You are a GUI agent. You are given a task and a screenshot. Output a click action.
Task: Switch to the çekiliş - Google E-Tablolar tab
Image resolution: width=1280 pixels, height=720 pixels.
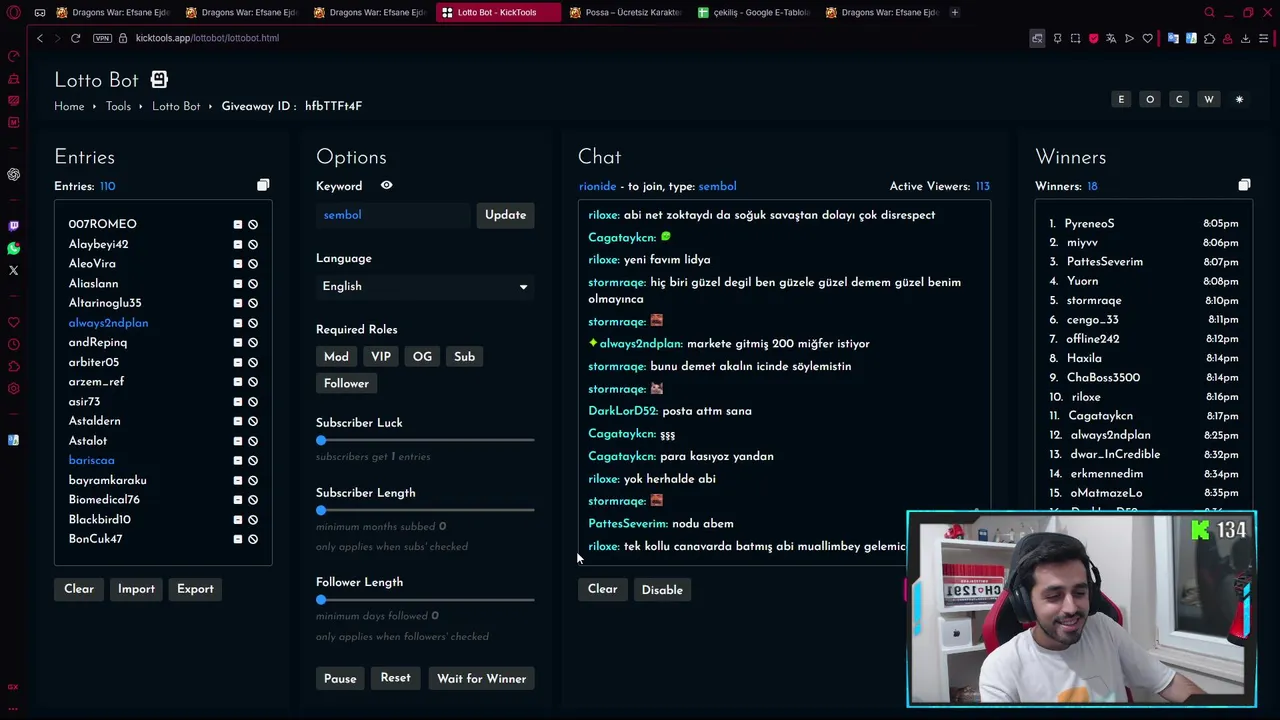coord(753,12)
